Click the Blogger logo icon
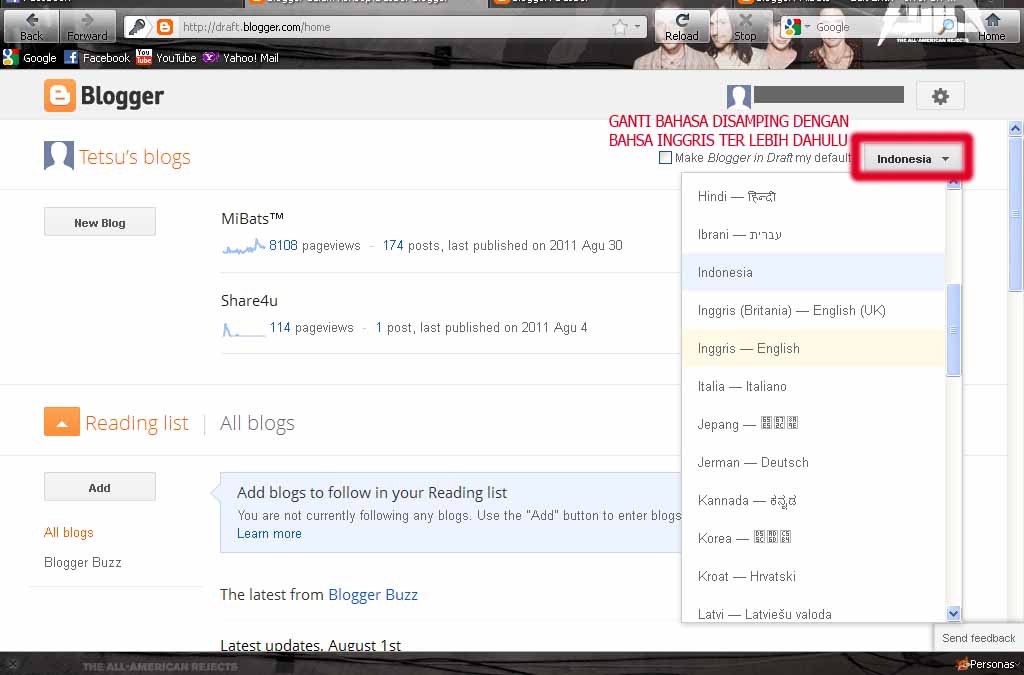The height and width of the screenshot is (675, 1024). 59,97
